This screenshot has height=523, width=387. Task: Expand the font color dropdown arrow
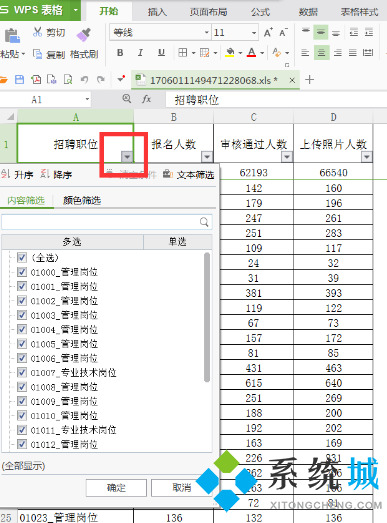pyautogui.click(x=262, y=53)
